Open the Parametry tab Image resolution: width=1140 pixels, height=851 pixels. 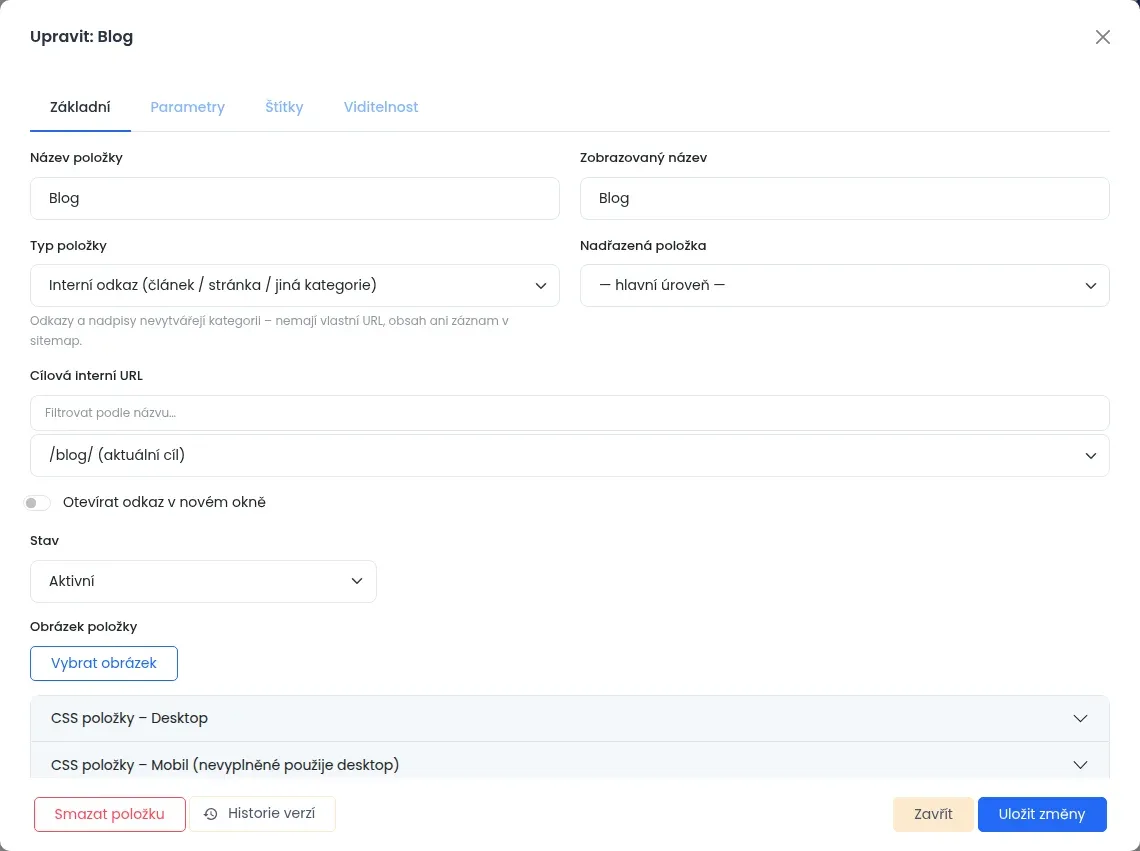pos(188,107)
